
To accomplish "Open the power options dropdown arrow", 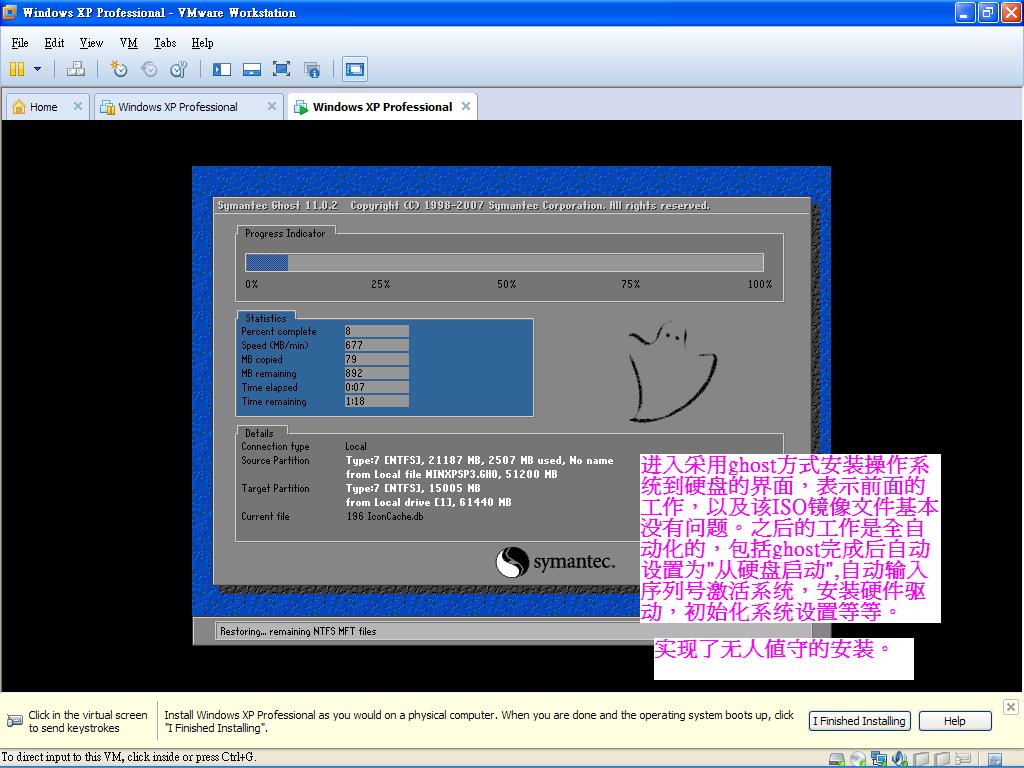I will 37,69.
